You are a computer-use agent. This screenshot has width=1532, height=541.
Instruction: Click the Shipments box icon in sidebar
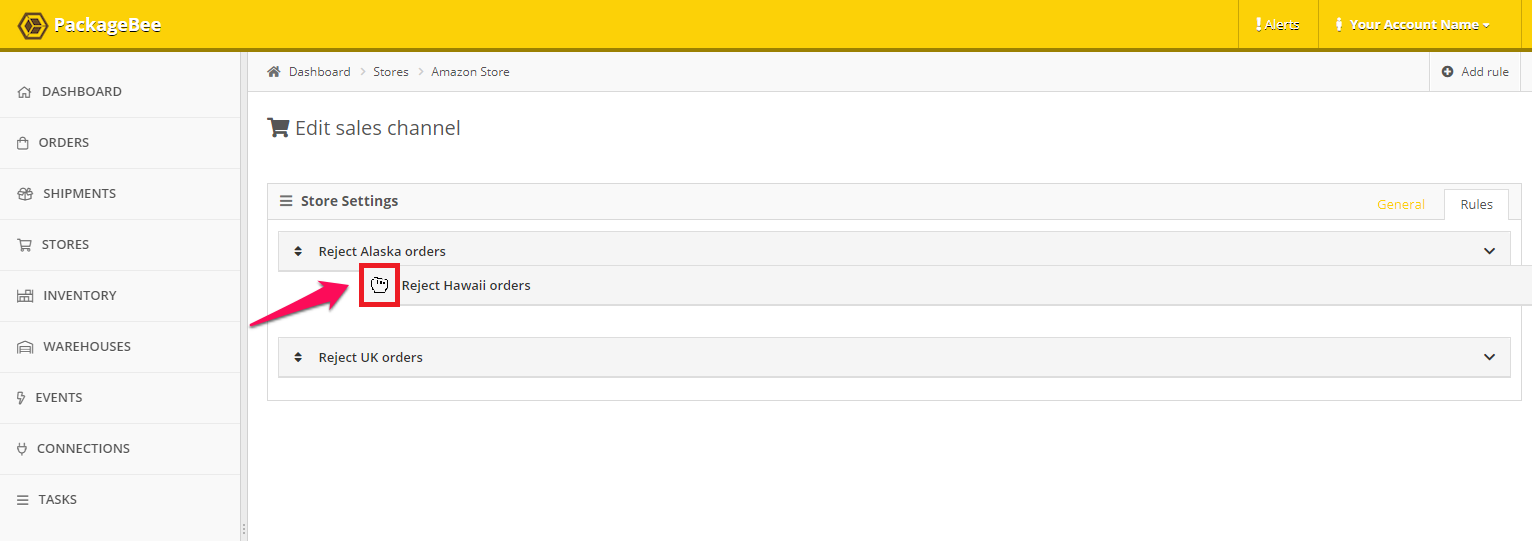pos(26,194)
